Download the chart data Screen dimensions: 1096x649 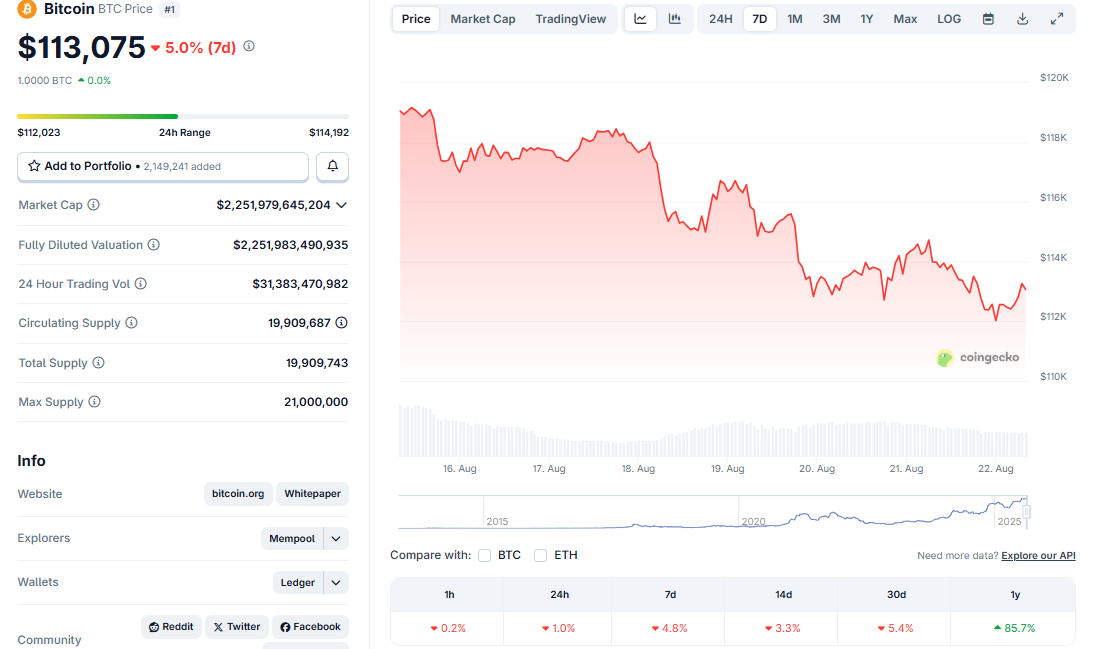click(1023, 19)
